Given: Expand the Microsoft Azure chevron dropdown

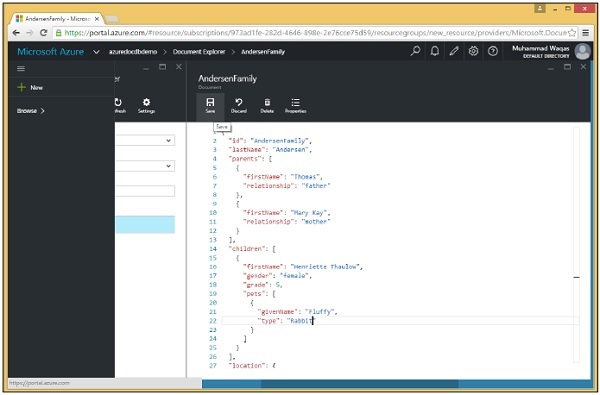Looking at the screenshot, I should [96, 52].
